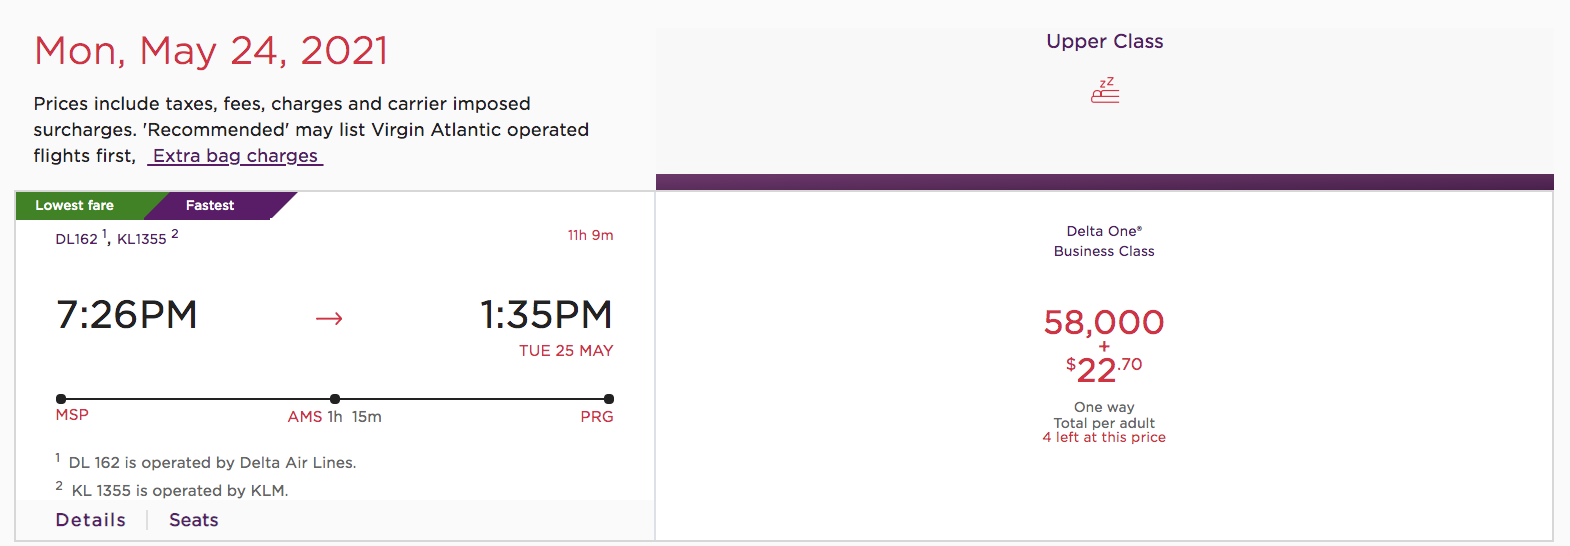Image resolution: width=1570 pixels, height=546 pixels.
Task: Click the 1:35PM arrival time
Action: 546,315
